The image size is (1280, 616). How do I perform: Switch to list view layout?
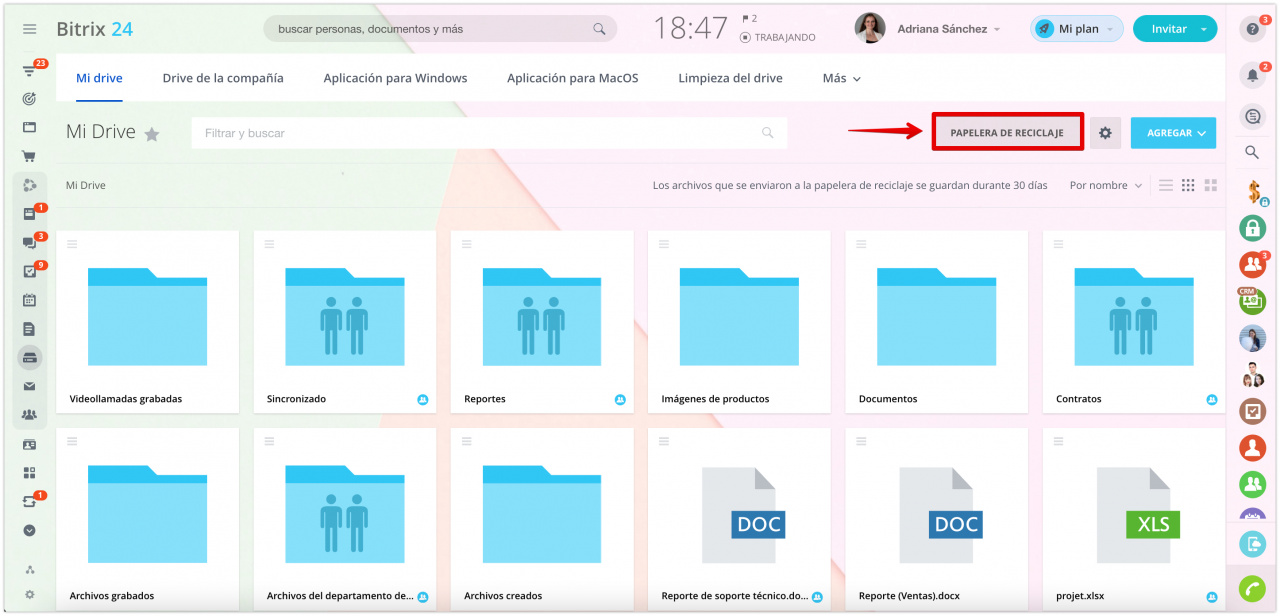[1166, 185]
